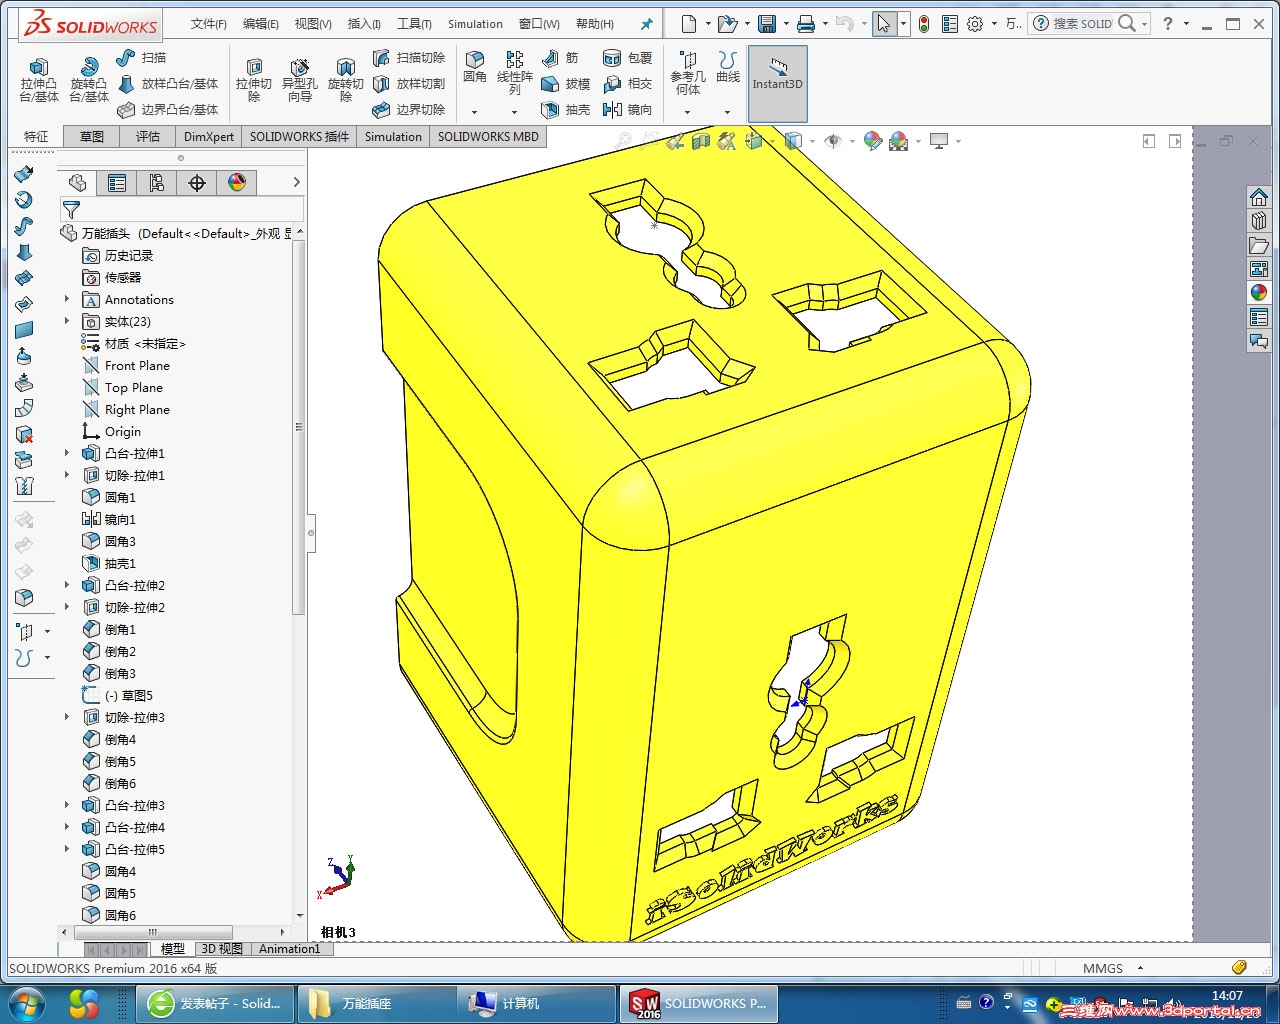
Task: Save the part with the floppy disk icon
Action: [x=767, y=24]
